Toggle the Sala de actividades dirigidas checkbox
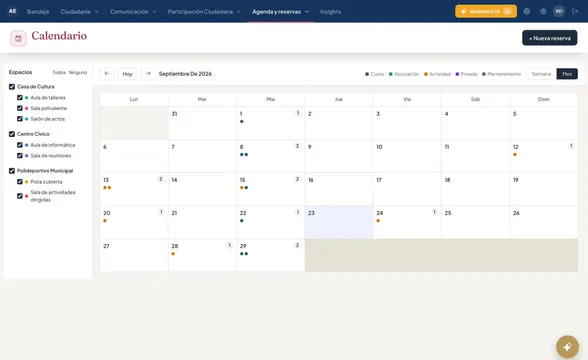This screenshot has width=588, height=360. [20, 196]
